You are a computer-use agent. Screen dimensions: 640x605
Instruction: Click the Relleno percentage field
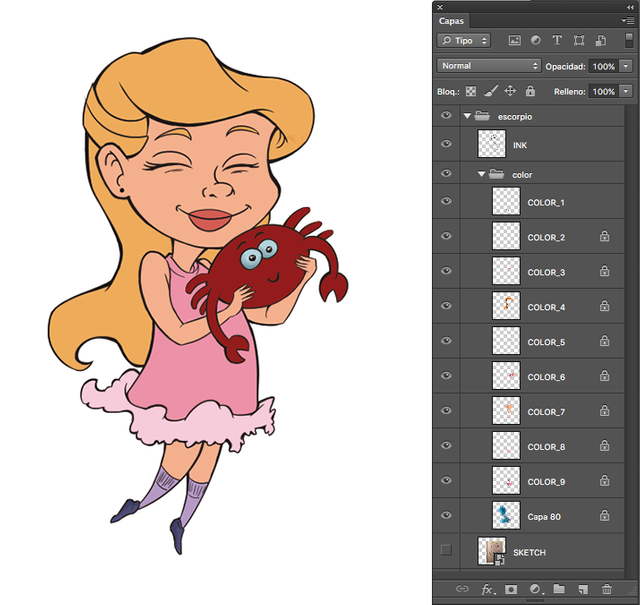point(603,91)
